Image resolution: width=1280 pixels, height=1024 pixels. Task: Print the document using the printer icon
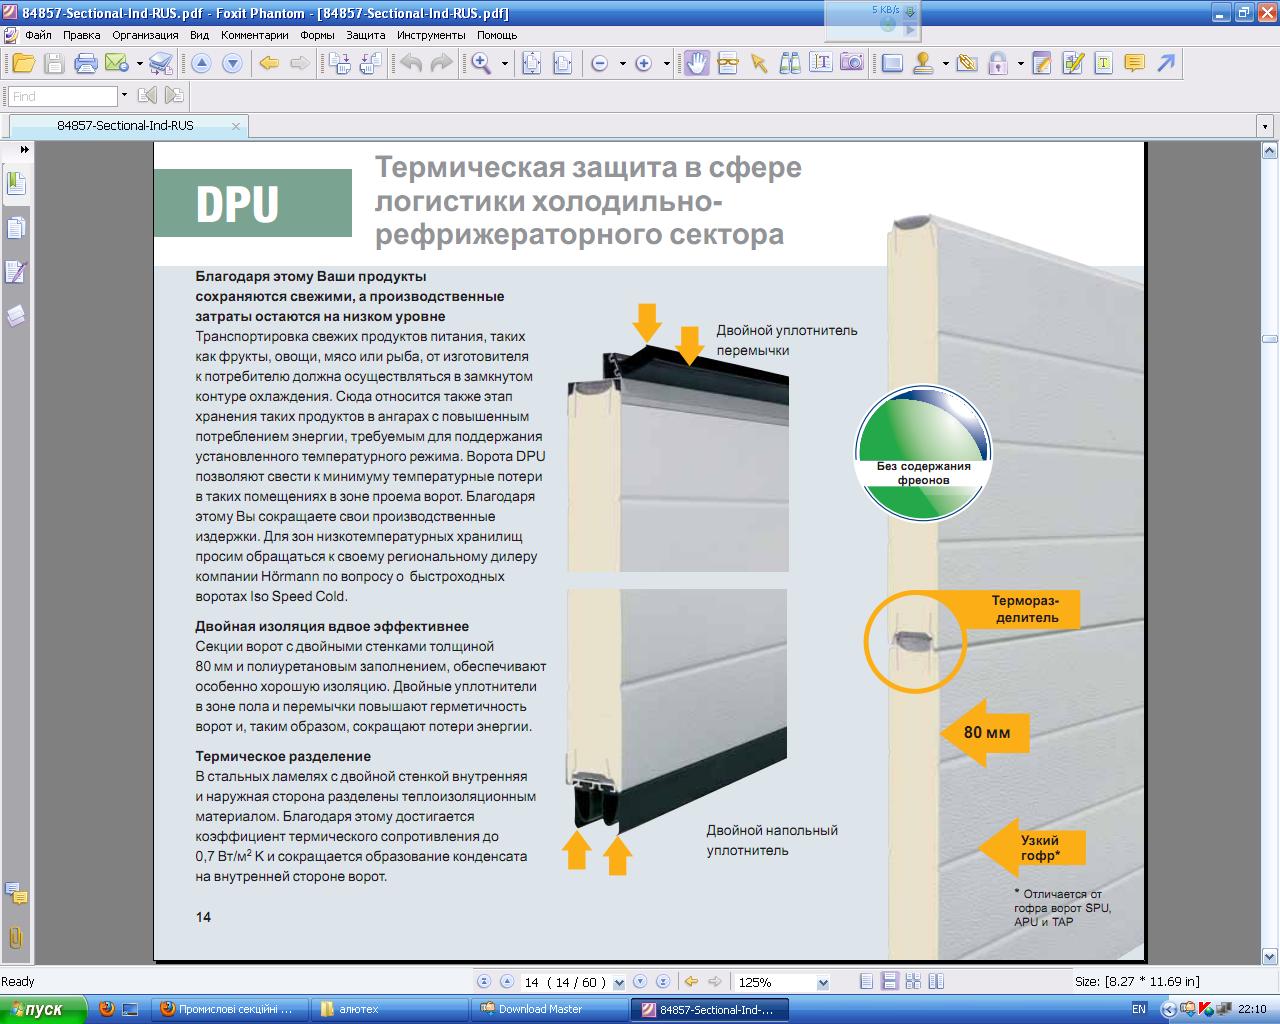click(86, 64)
